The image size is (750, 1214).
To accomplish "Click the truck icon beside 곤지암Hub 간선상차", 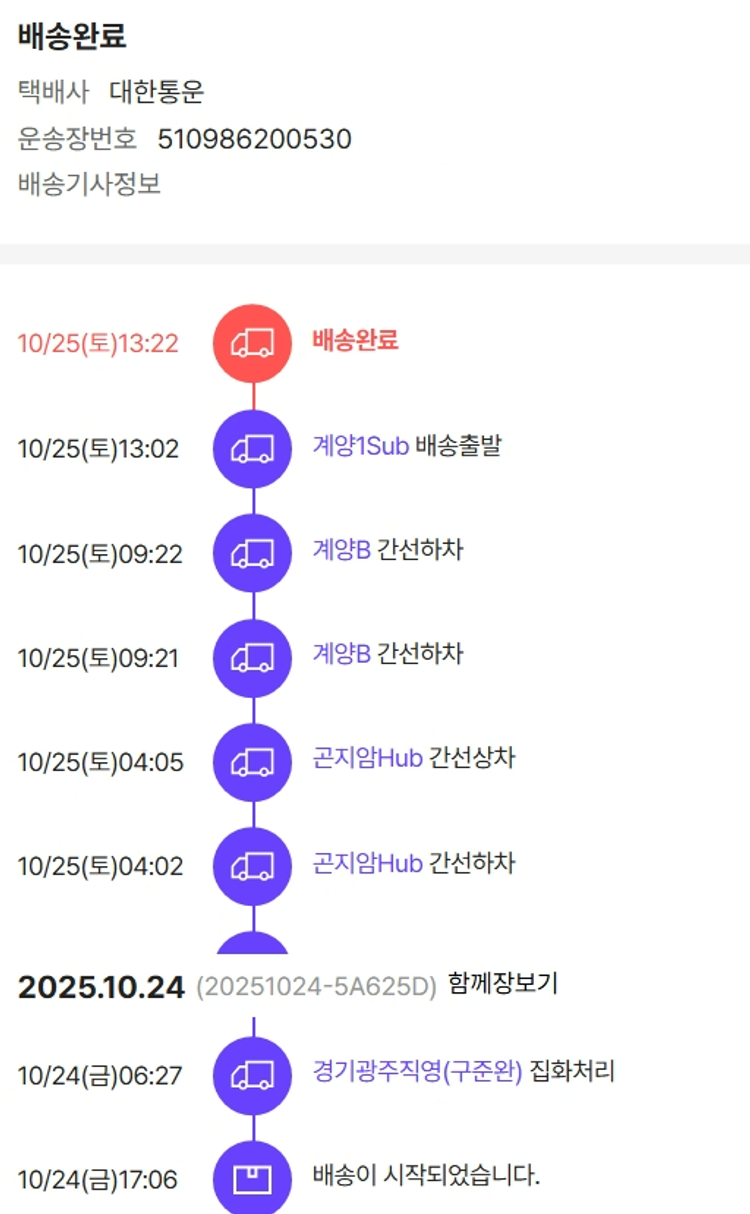I will click(253, 762).
